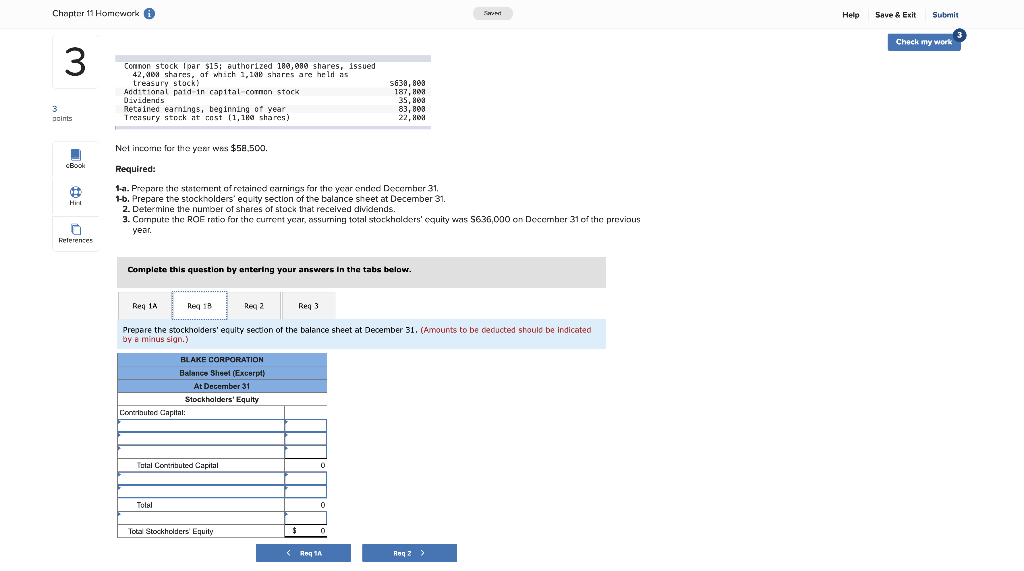Open second Contributed Capital label dropdown
Screen dimensions: 1024x571
point(201,439)
